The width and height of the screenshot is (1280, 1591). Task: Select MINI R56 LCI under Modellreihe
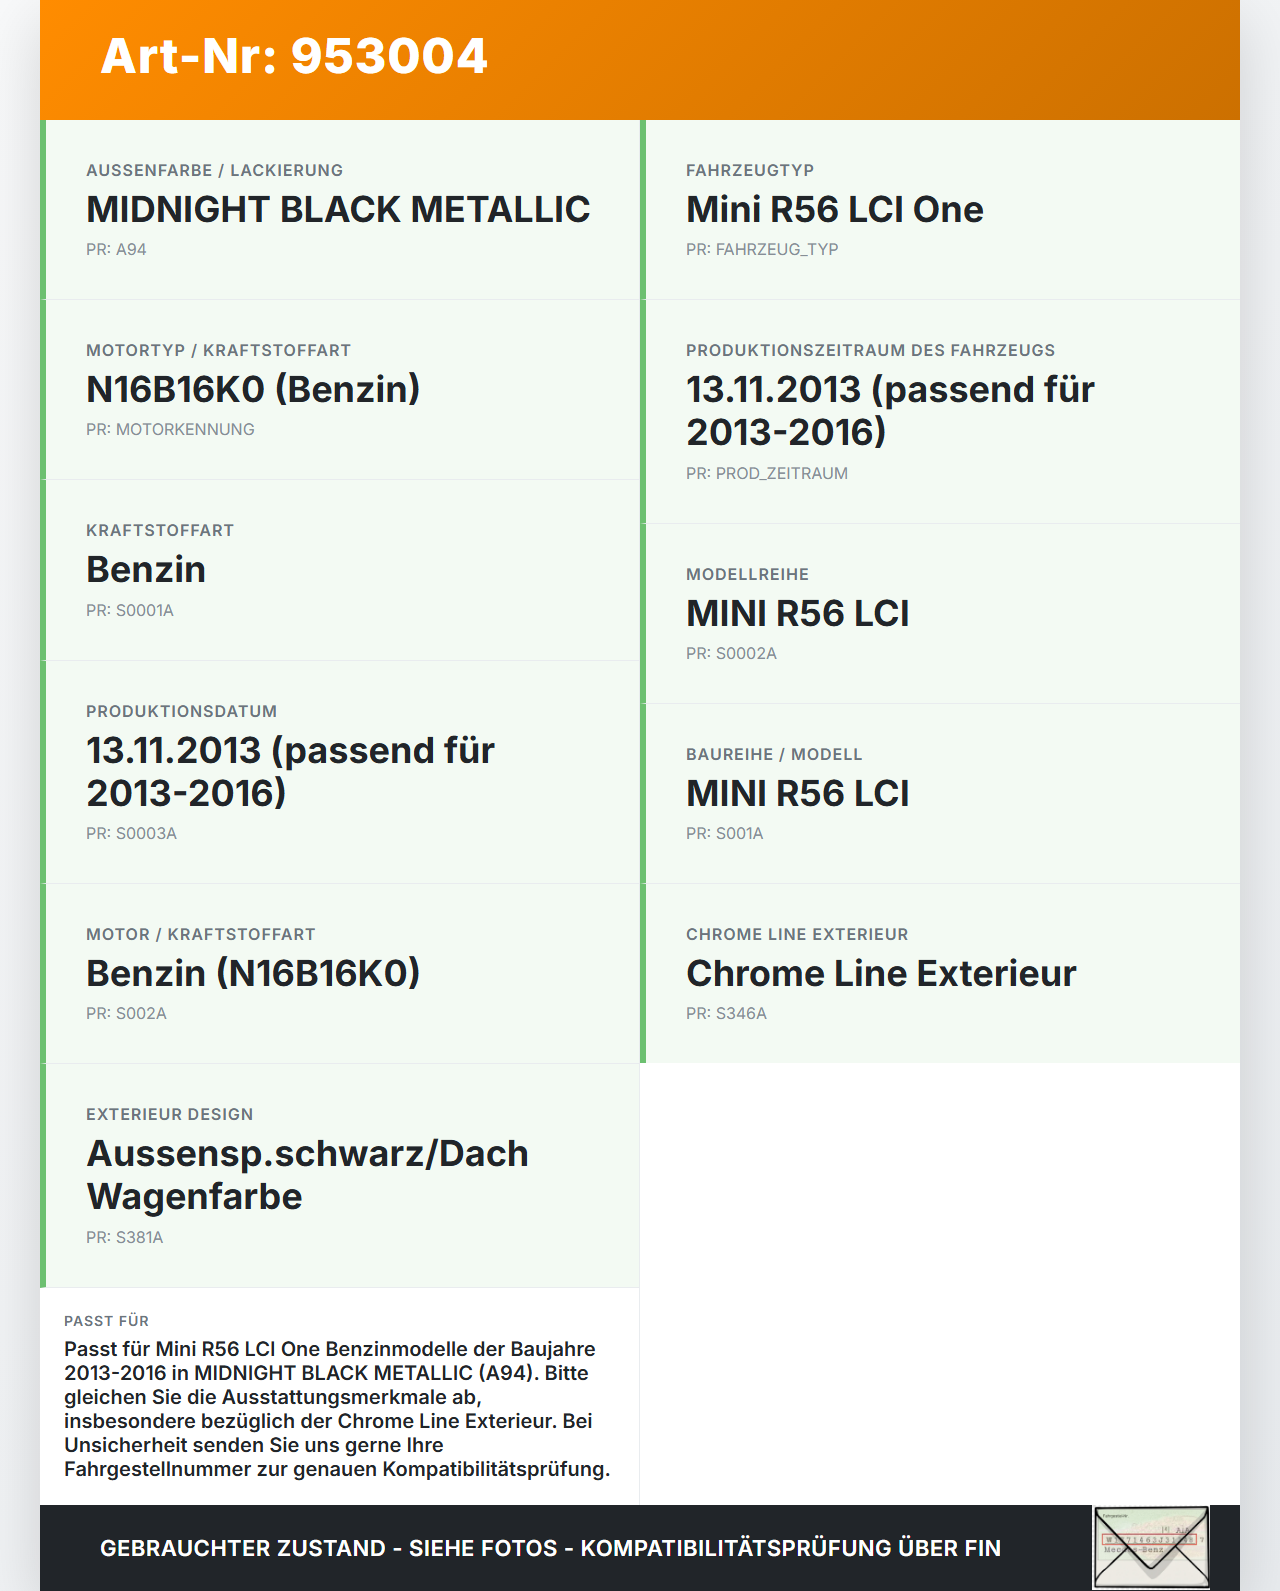797,614
